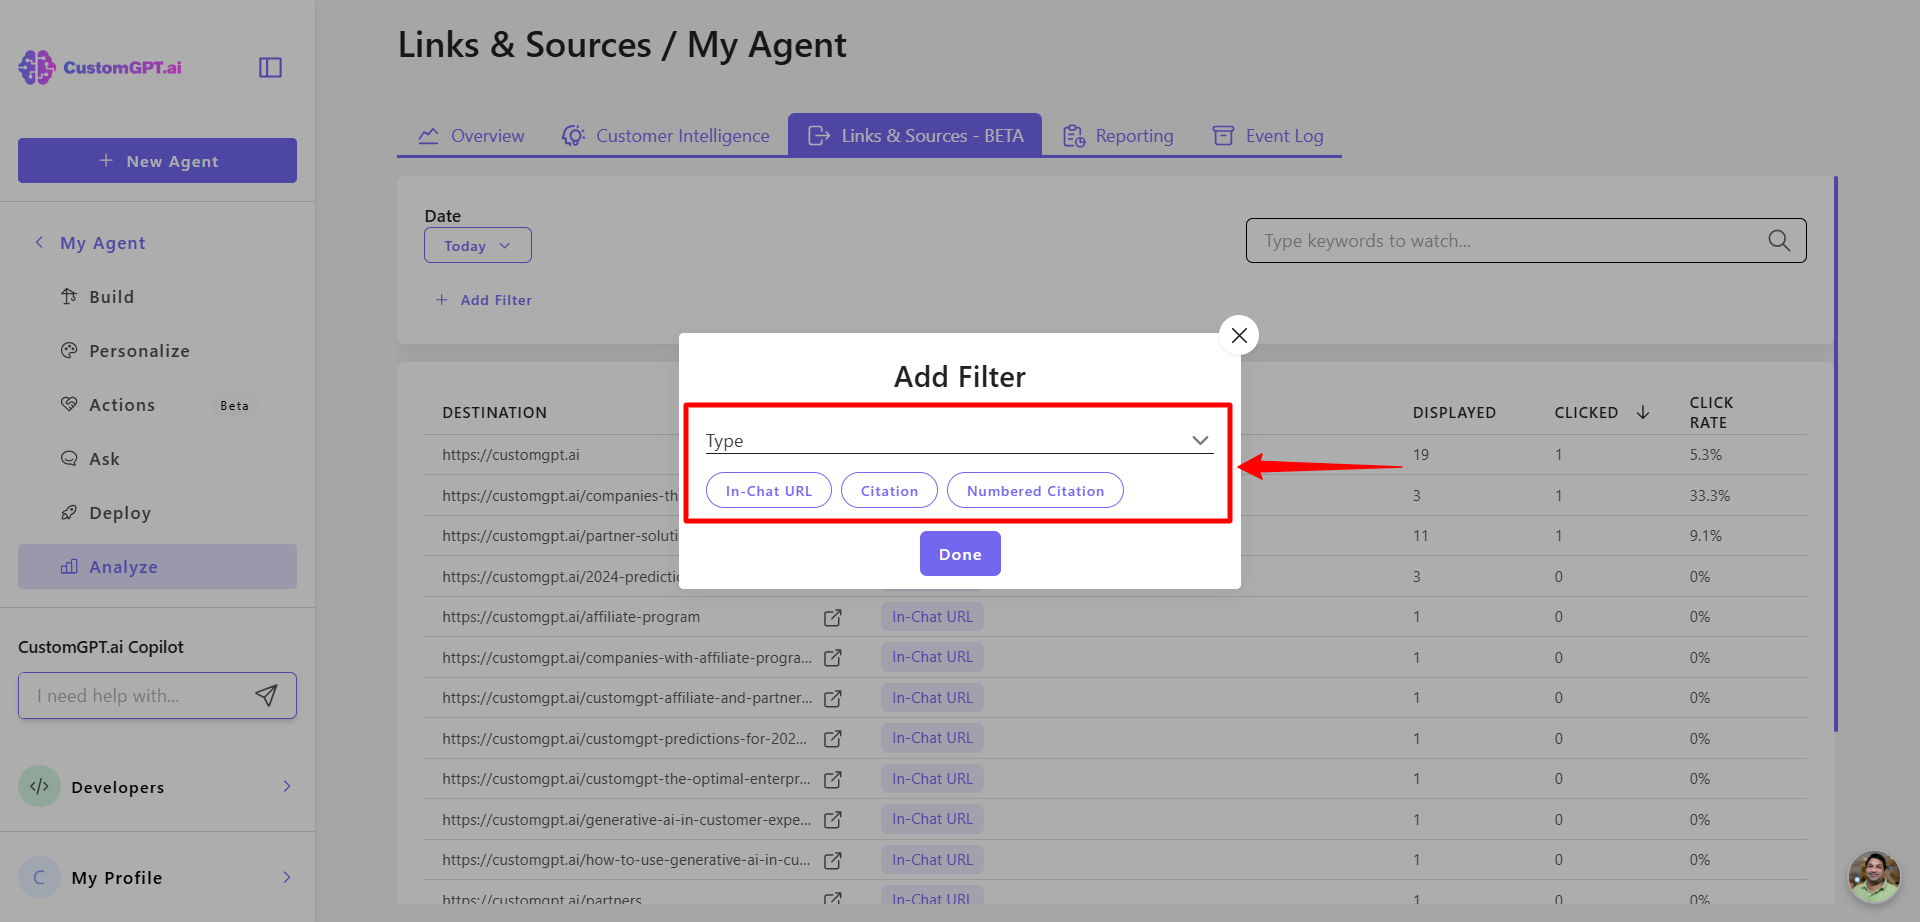Click the Ask chat bubble icon
This screenshot has height=922, width=1920.
pyautogui.click(x=69, y=458)
